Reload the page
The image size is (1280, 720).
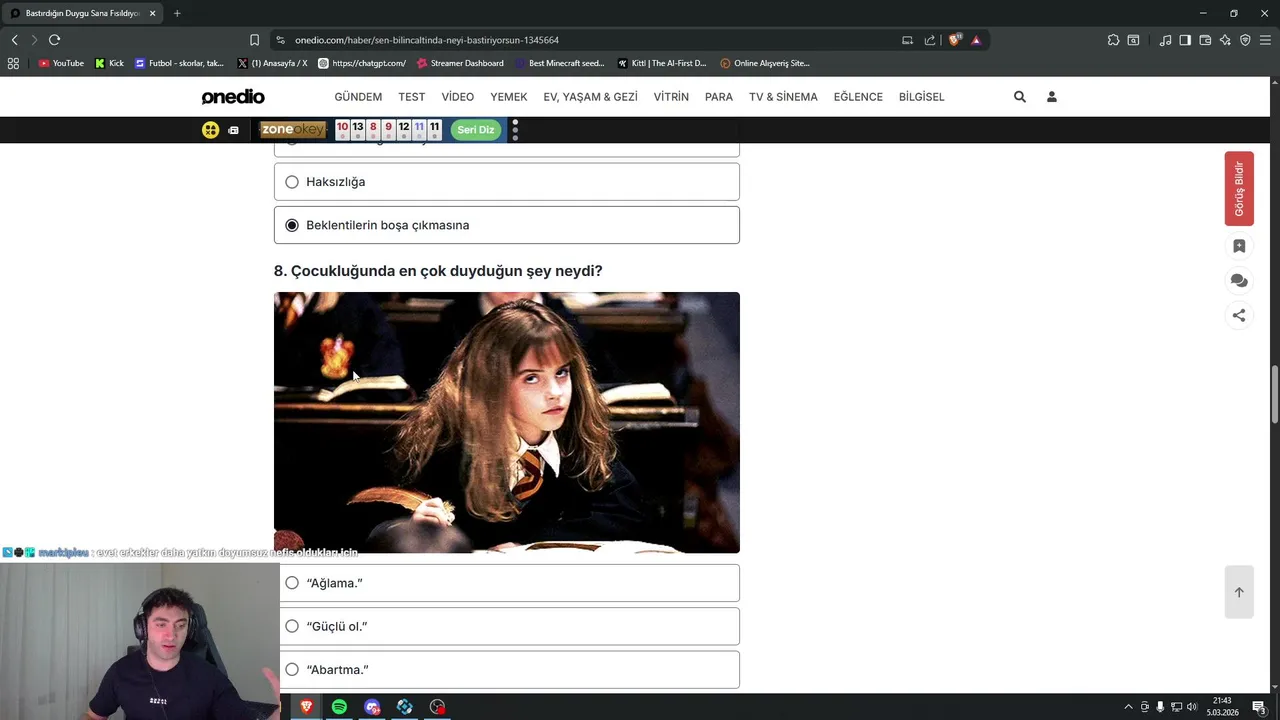(x=54, y=40)
